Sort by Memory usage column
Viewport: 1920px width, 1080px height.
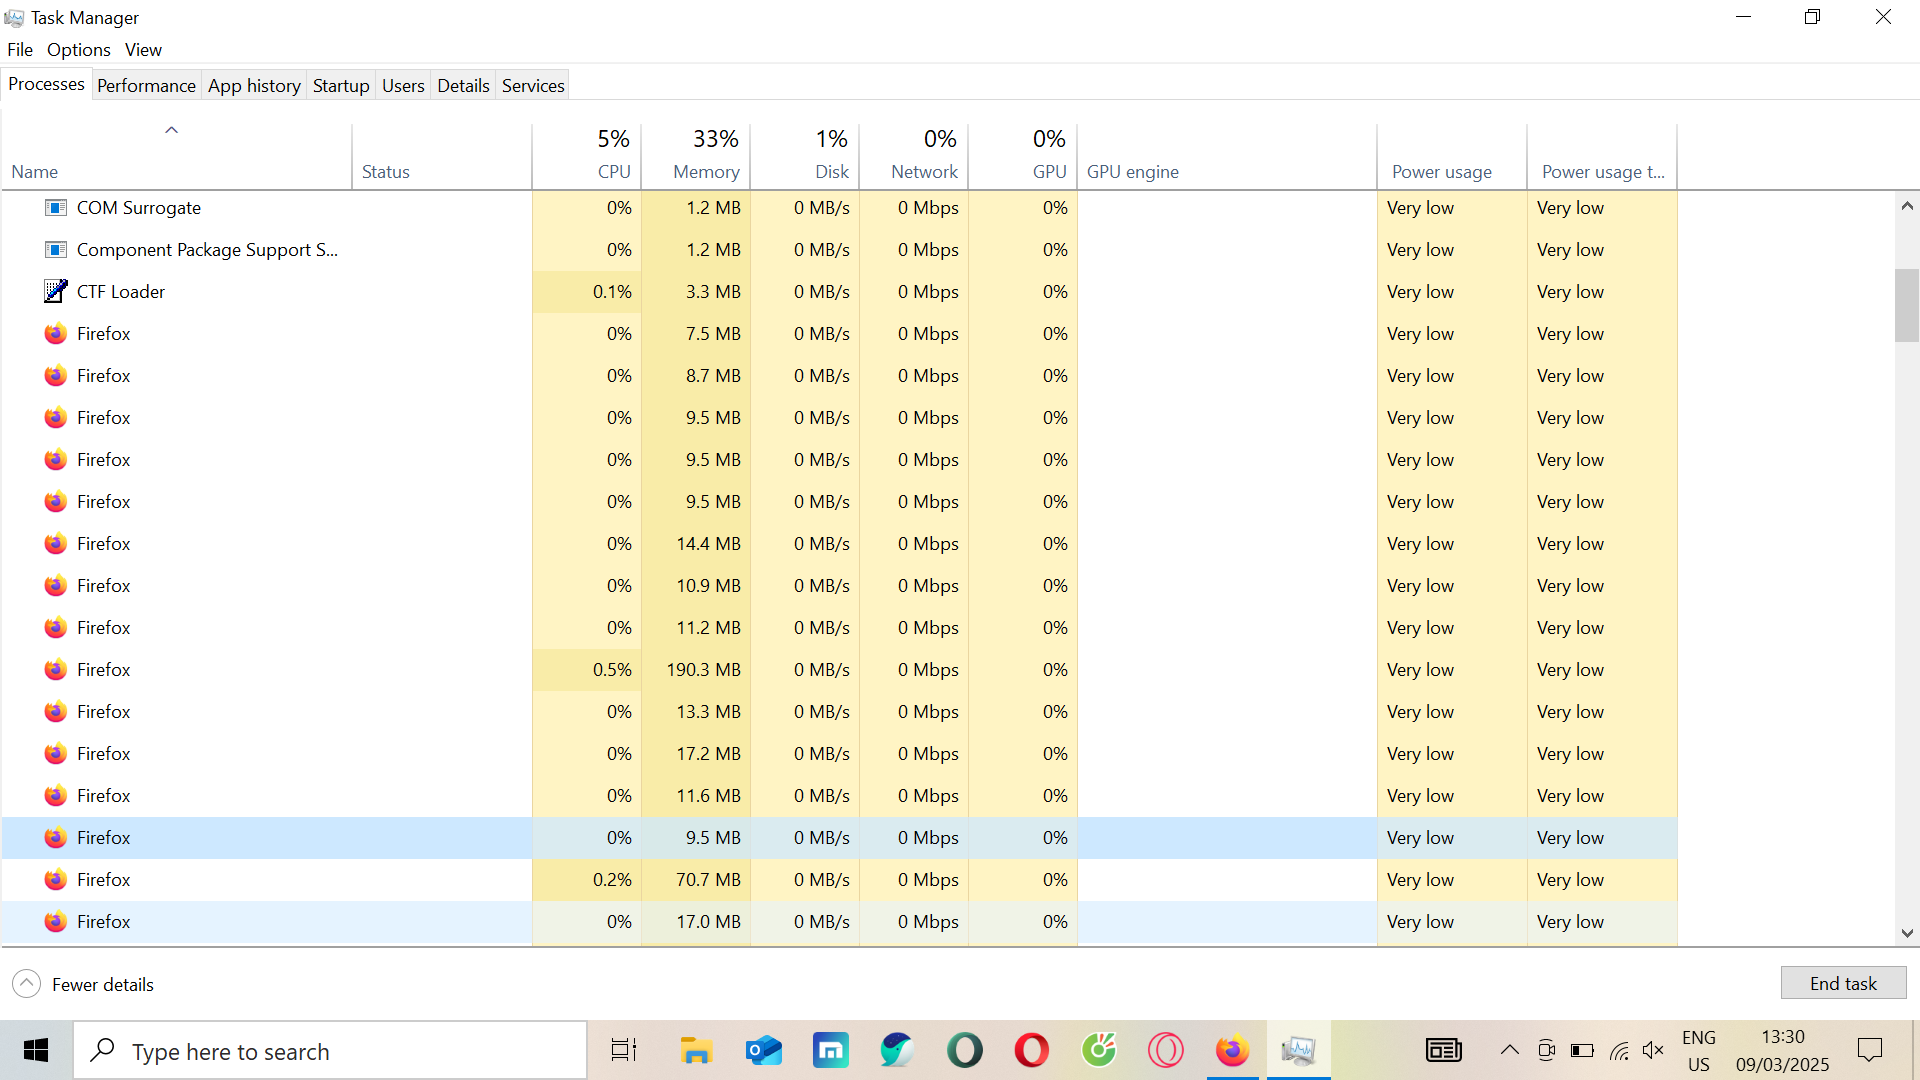pos(696,157)
